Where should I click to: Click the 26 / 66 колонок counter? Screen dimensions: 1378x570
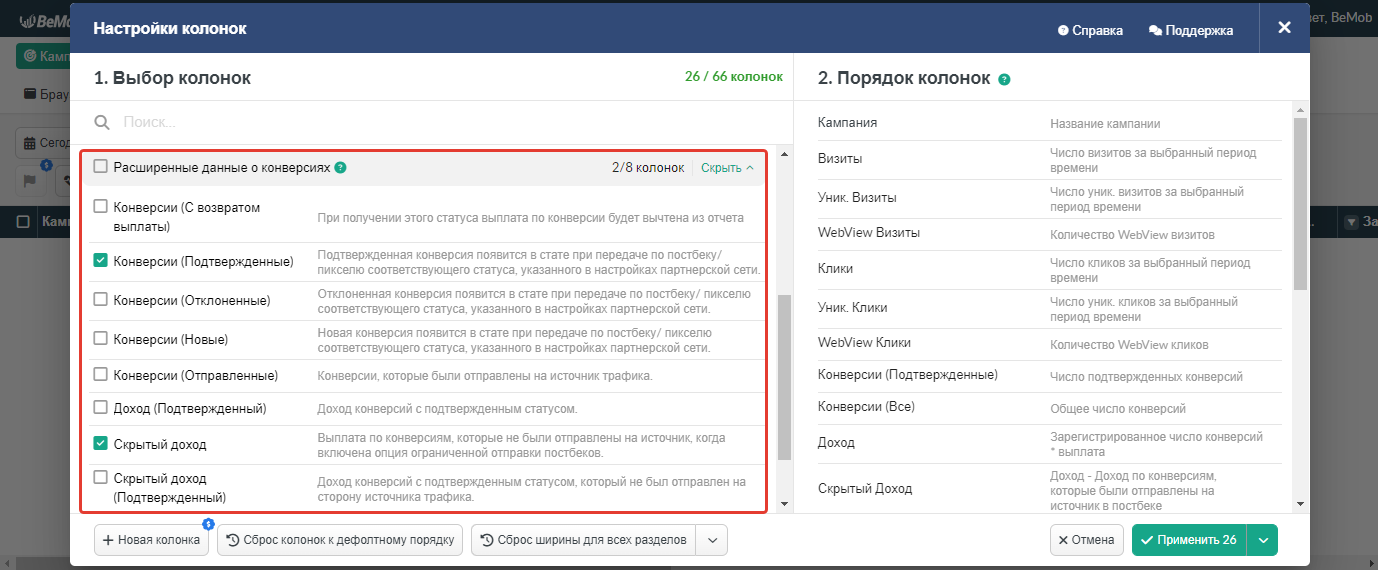coord(733,77)
